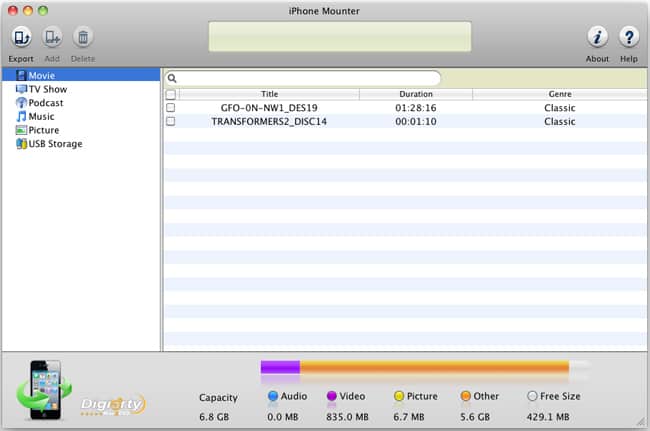Click the purple Video legend dot
This screenshot has width=650, height=431.
click(332, 396)
